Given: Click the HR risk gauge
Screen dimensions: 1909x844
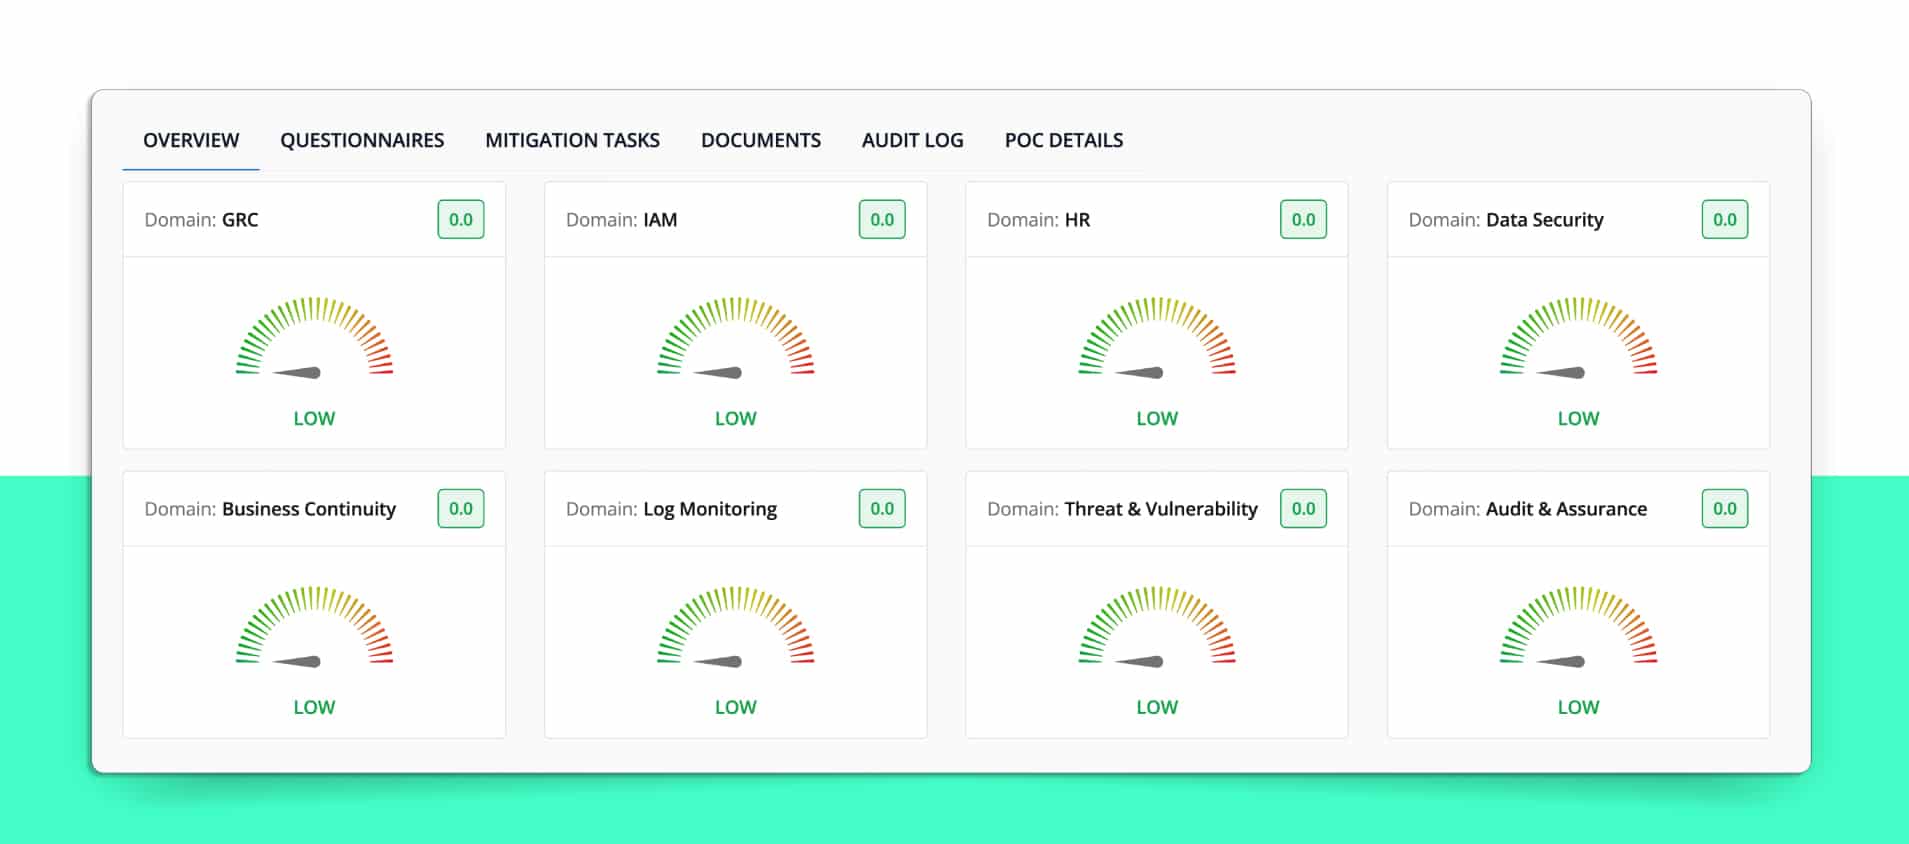Looking at the screenshot, I should tap(1157, 338).
